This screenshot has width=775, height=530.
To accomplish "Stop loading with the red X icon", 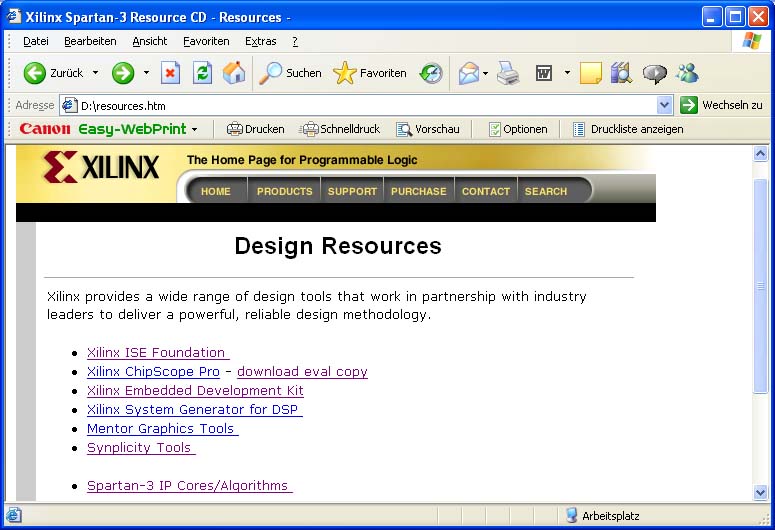I will coord(170,73).
